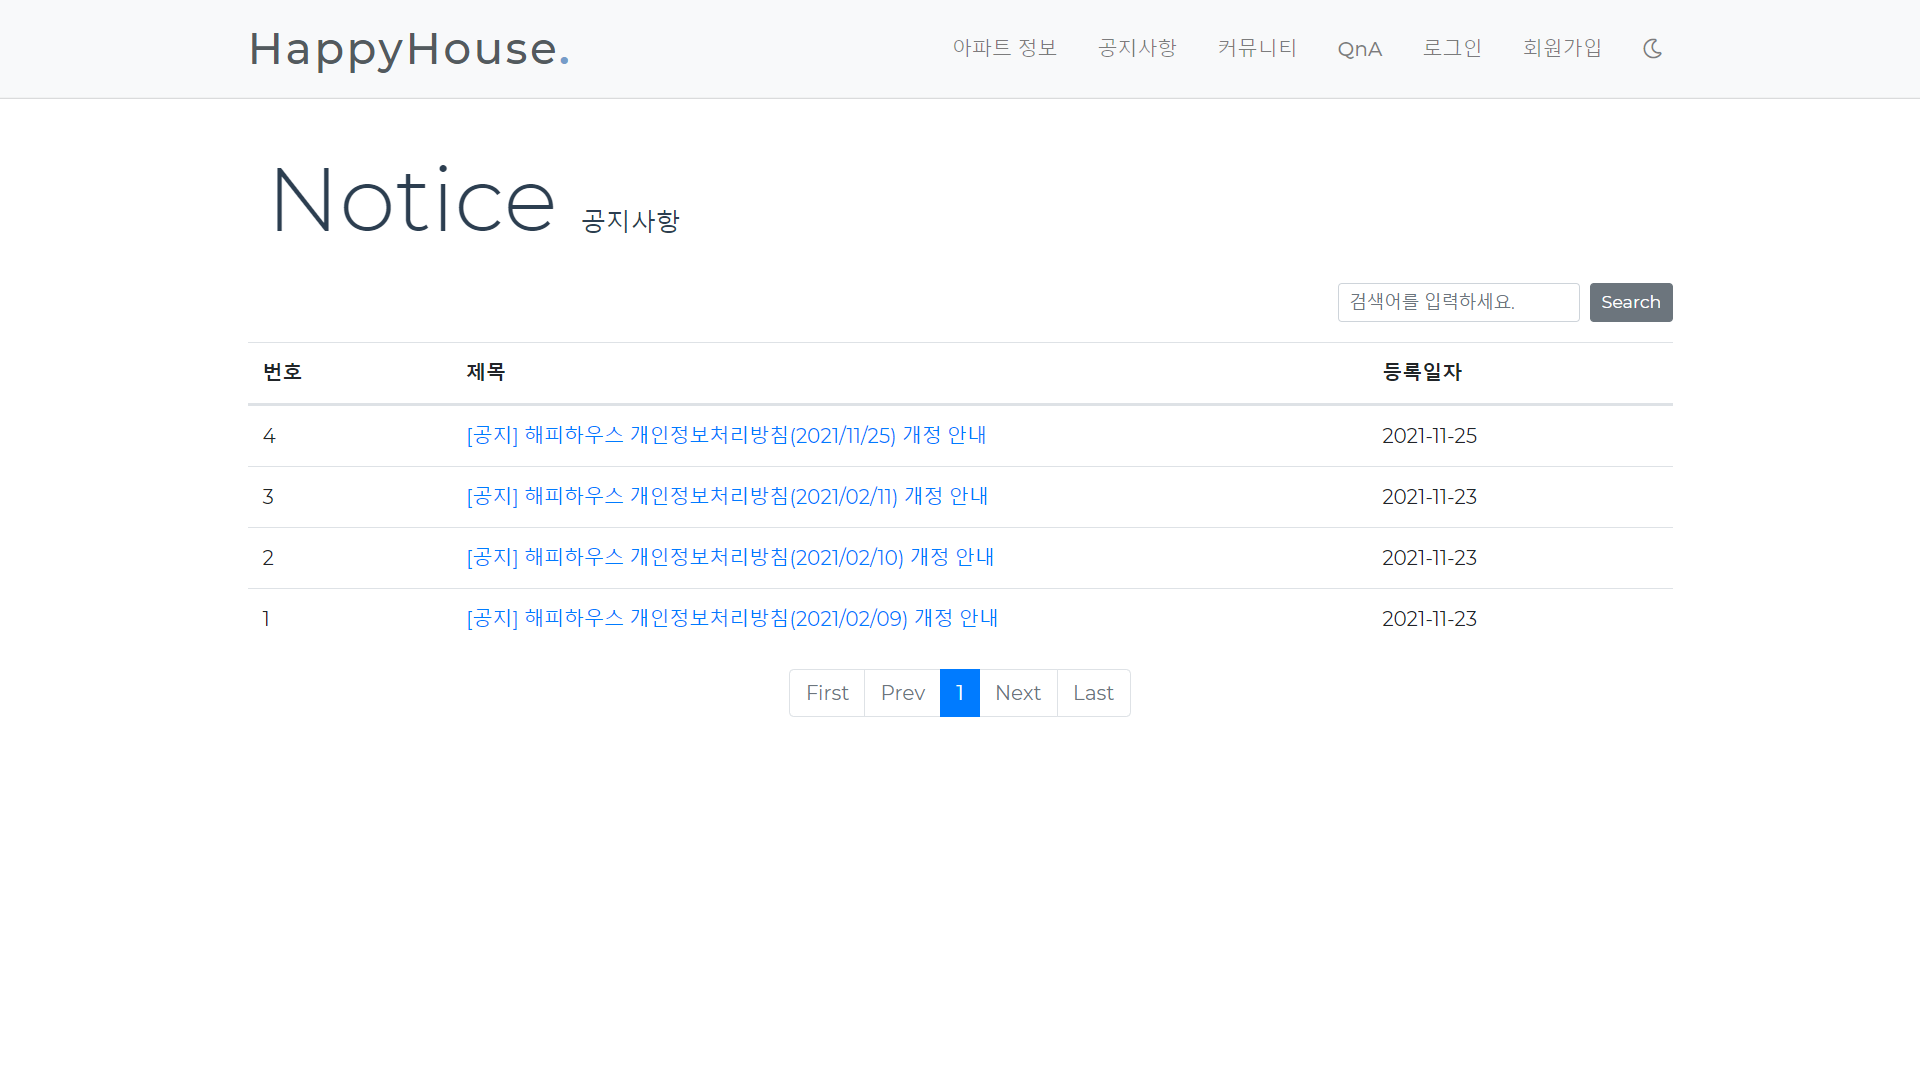Click the 검색어를 입력하세요 search field

pos(1458,302)
